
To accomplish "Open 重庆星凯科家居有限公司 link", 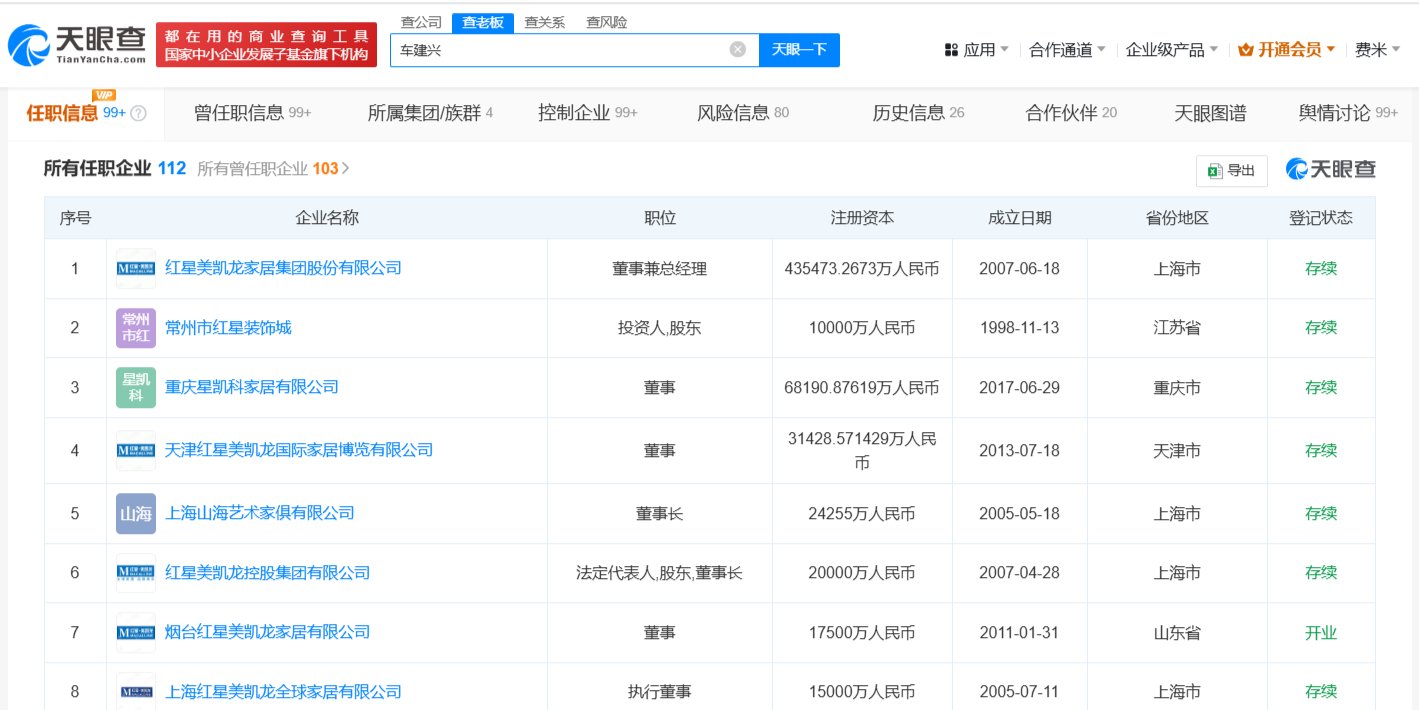I will pyautogui.click(x=252, y=387).
